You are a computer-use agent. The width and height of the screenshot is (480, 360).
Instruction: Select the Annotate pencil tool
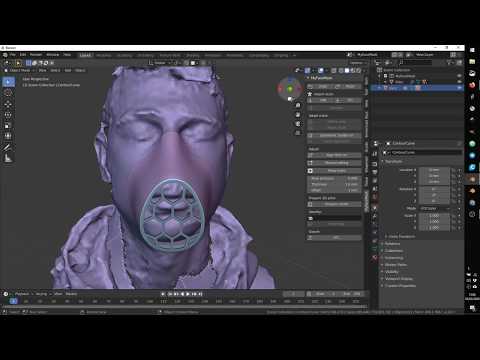pyautogui.click(x=8, y=148)
